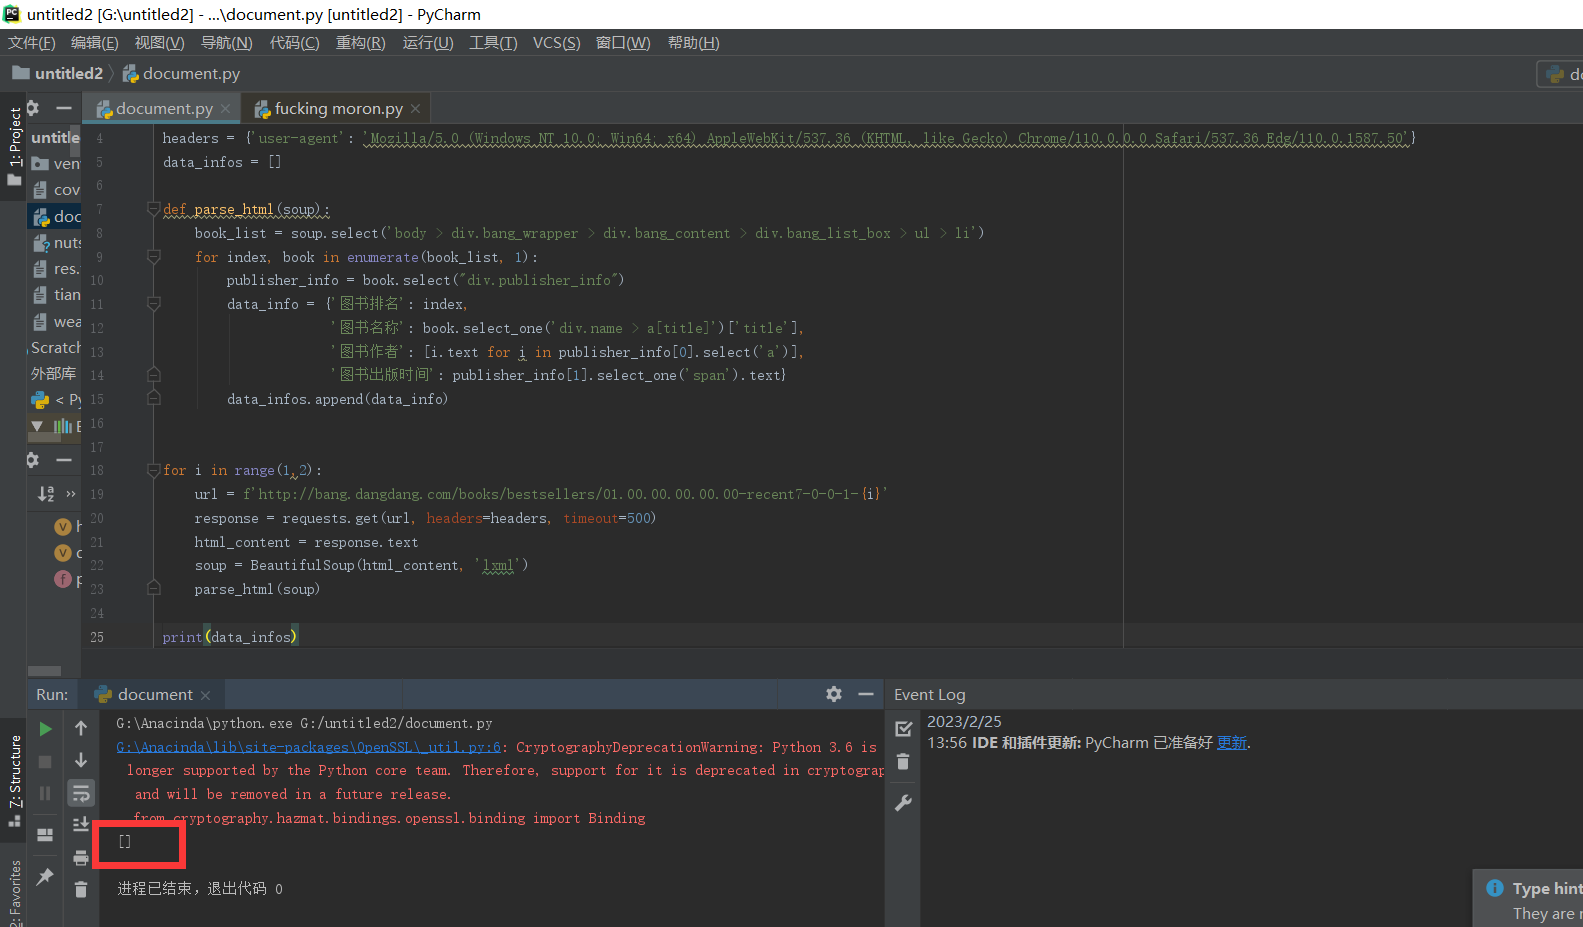Toggle the Z: Structure side tool window
Image resolution: width=1583 pixels, height=927 pixels.
pos(14,780)
